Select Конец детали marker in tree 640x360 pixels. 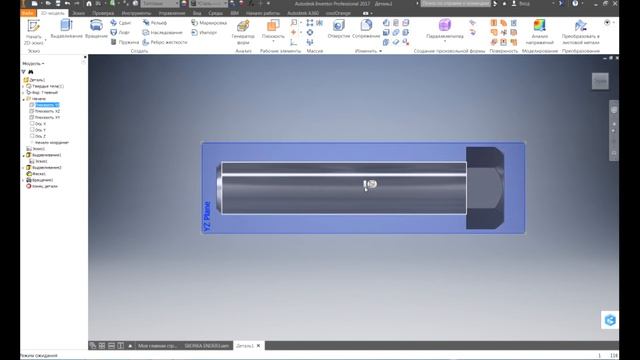[42, 186]
